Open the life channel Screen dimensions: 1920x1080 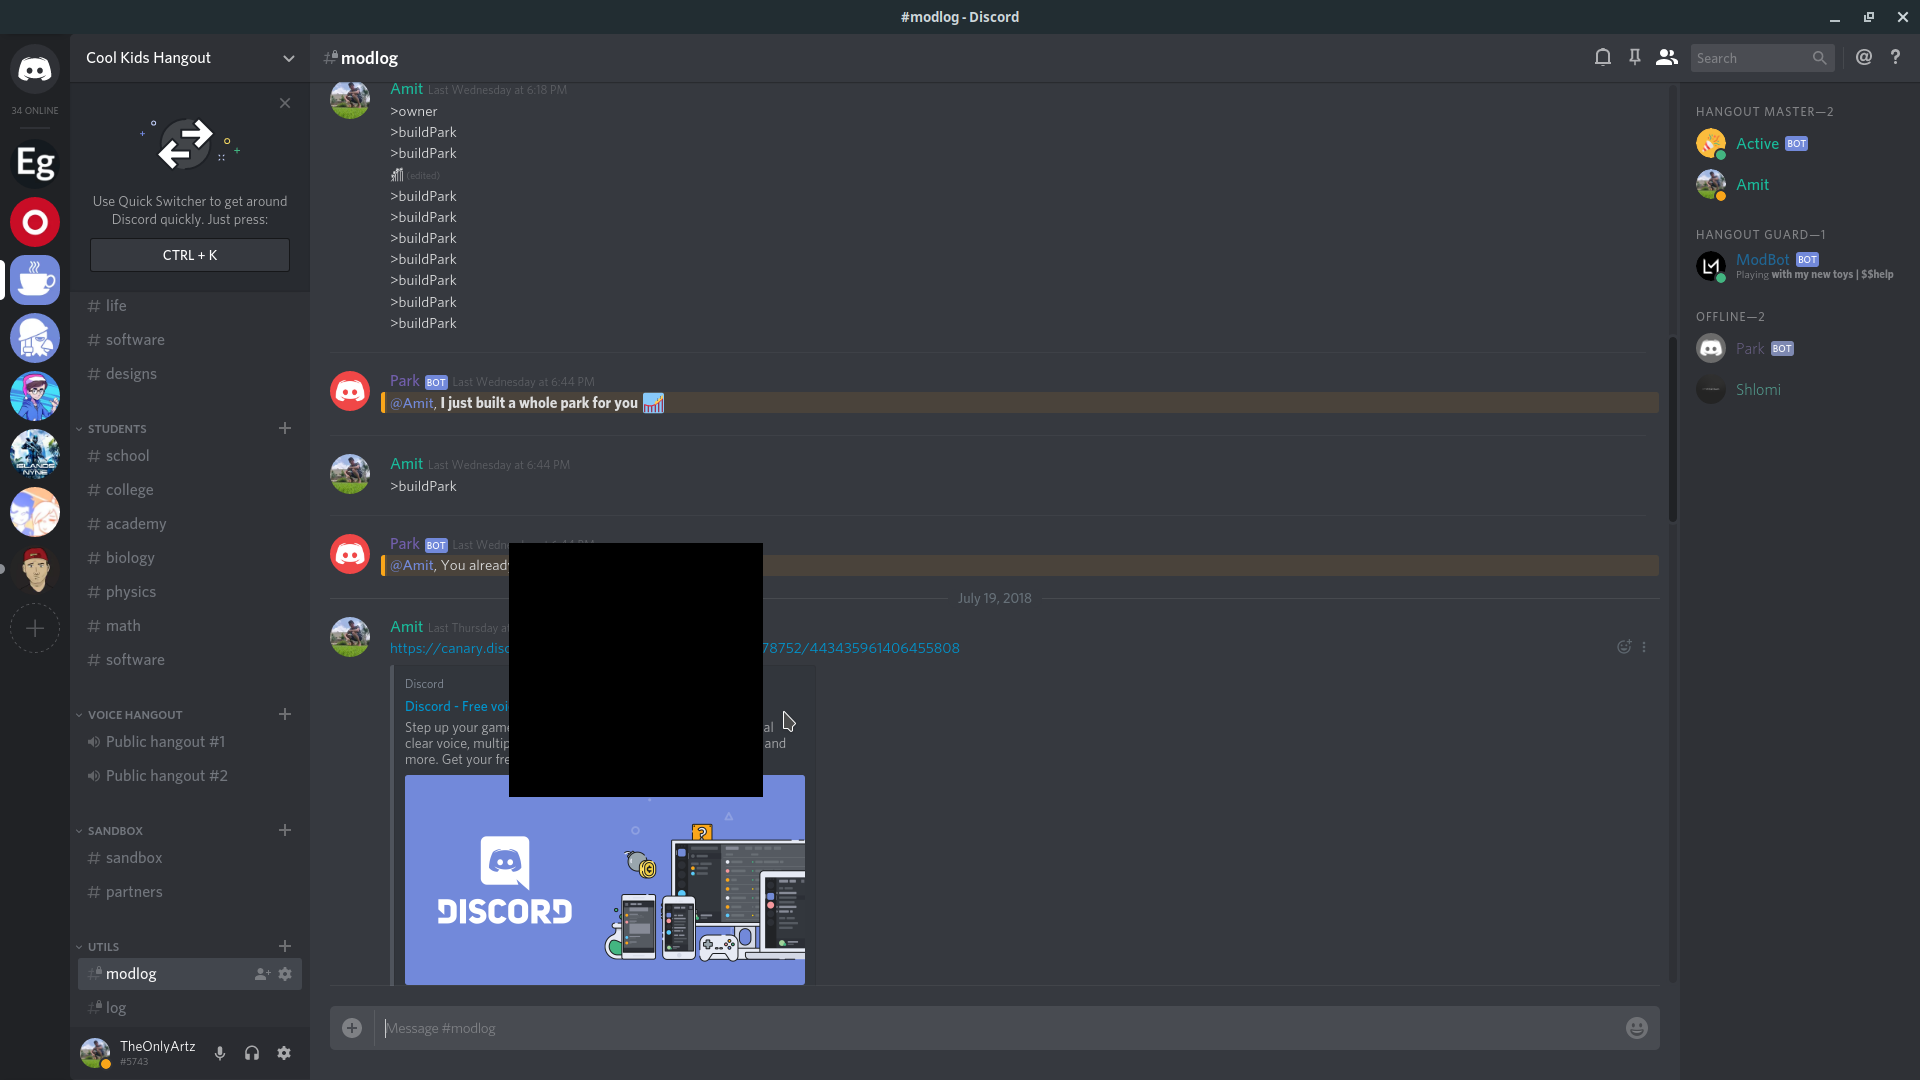(190, 306)
